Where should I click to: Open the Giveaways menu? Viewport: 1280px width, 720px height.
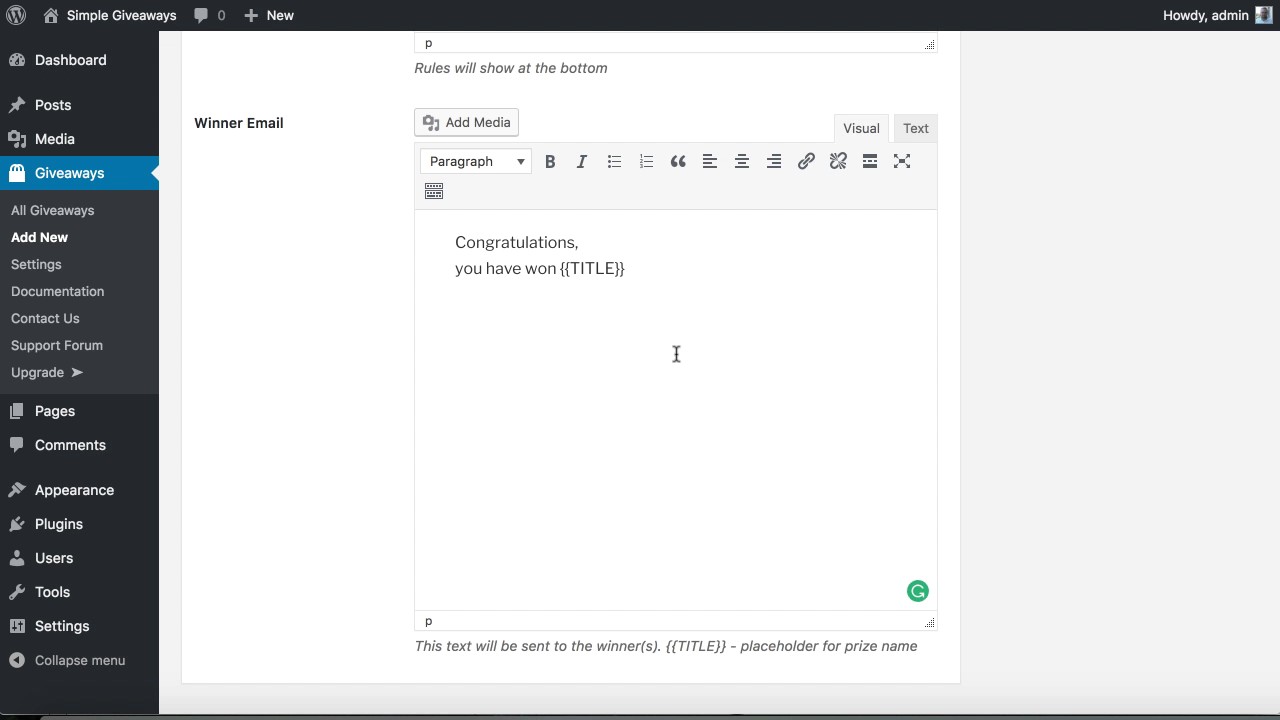pos(79,173)
